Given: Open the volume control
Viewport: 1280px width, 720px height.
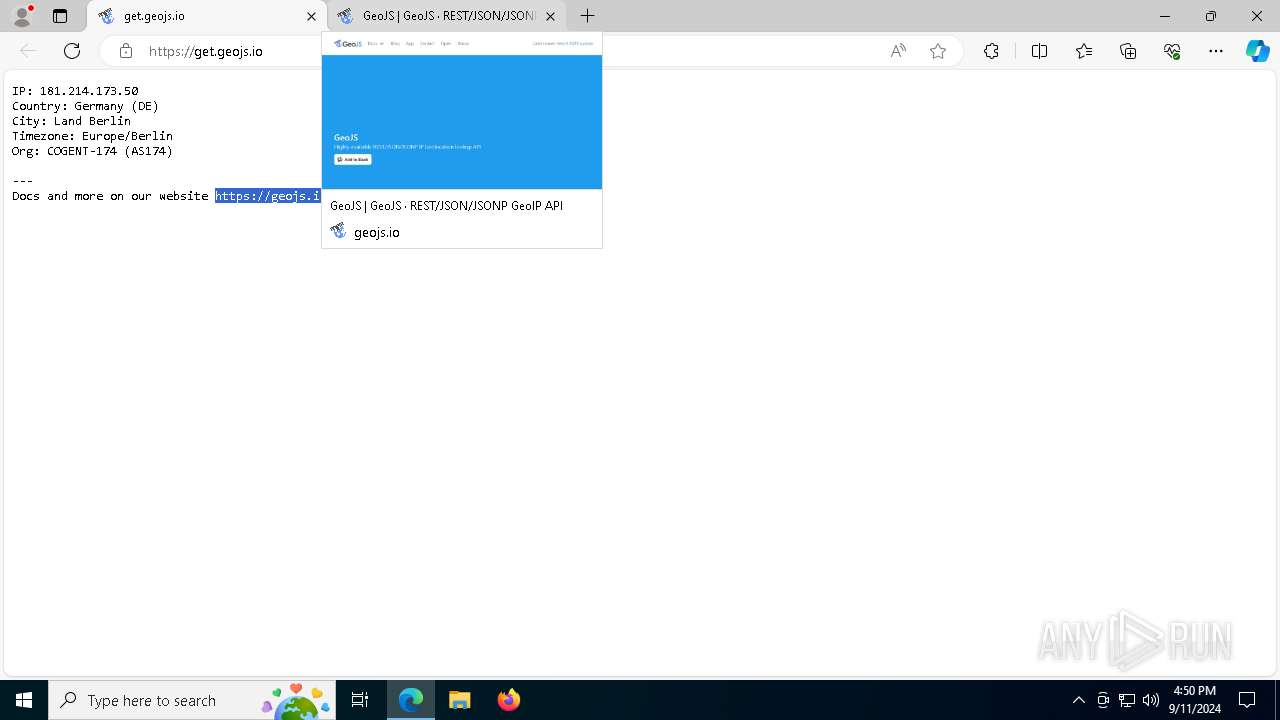Looking at the screenshot, I should tap(1151, 700).
